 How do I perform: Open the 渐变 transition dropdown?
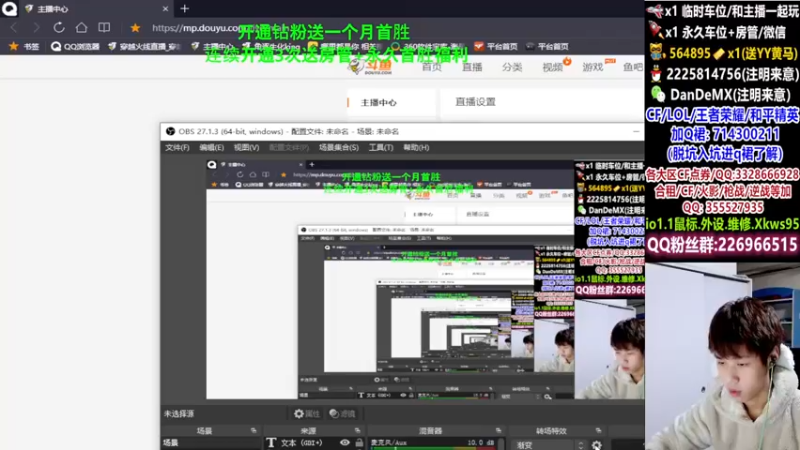point(543,445)
